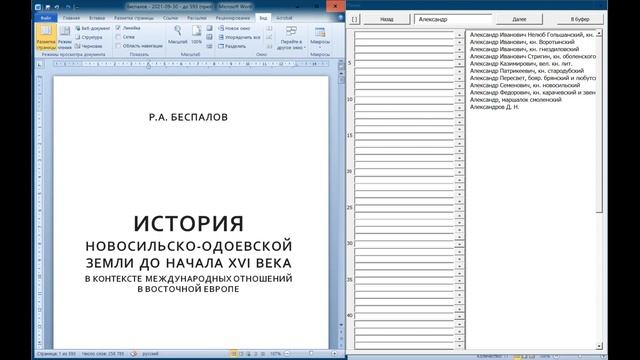Click the Далее button
Viewport: 640px width, 360px height.
click(x=519, y=19)
